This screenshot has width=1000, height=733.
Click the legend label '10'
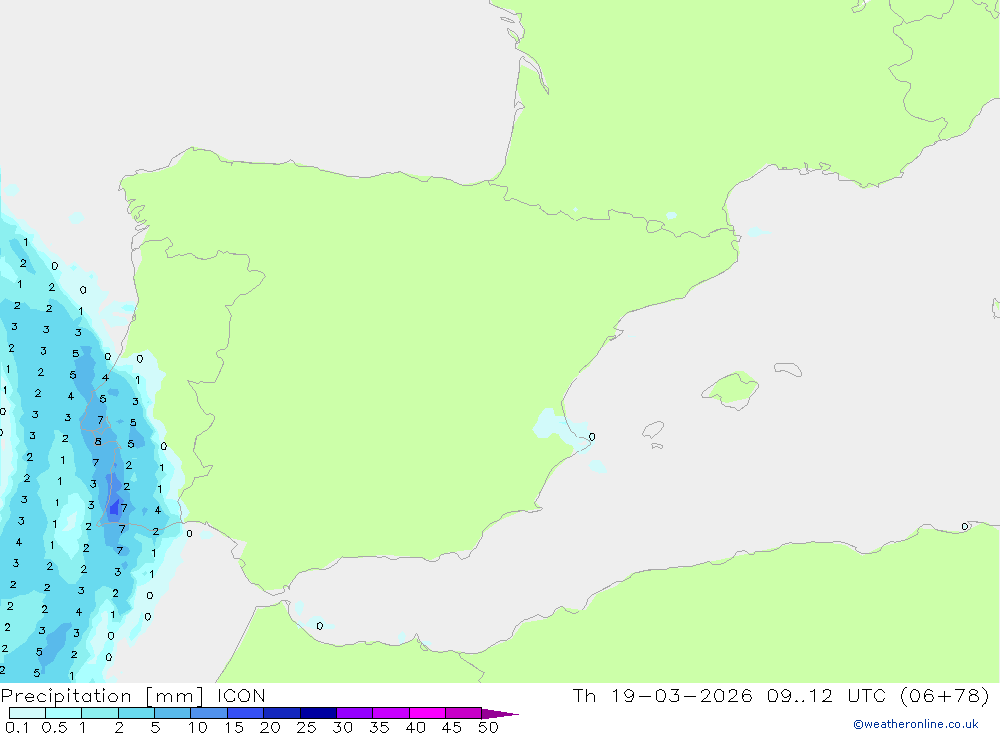pos(198,727)
